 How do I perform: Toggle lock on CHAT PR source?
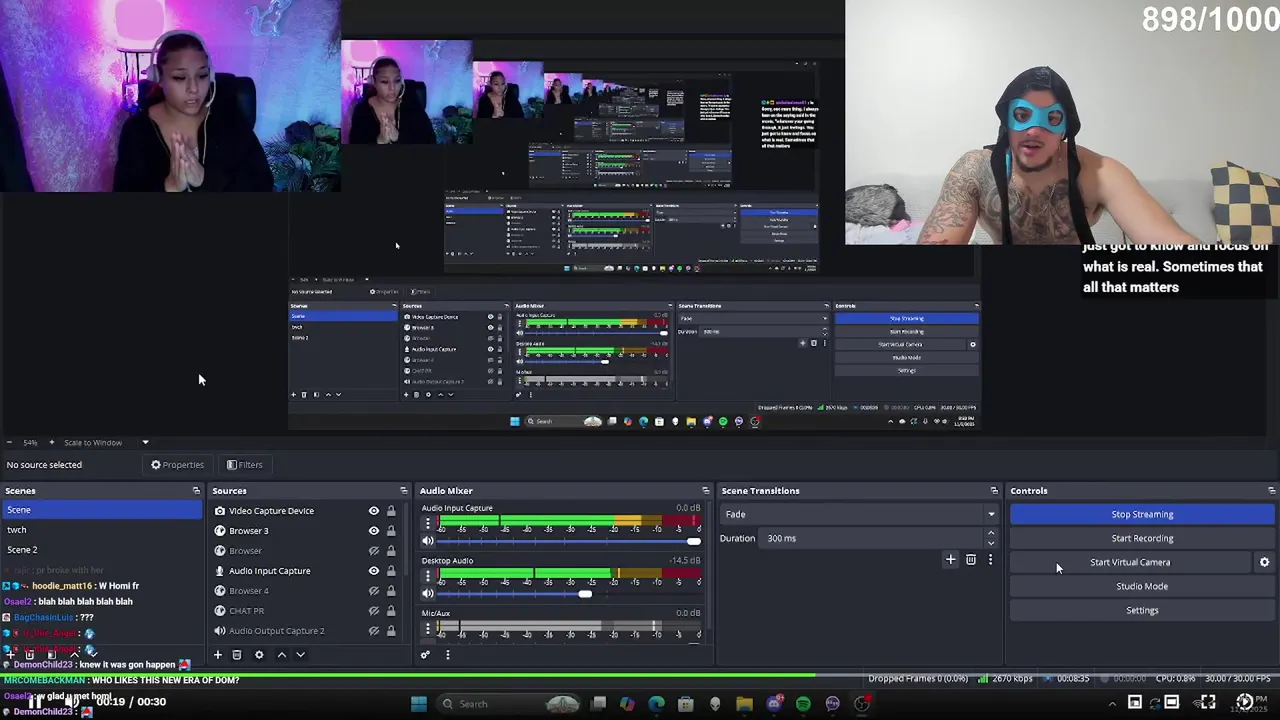(x=391, y=611)
